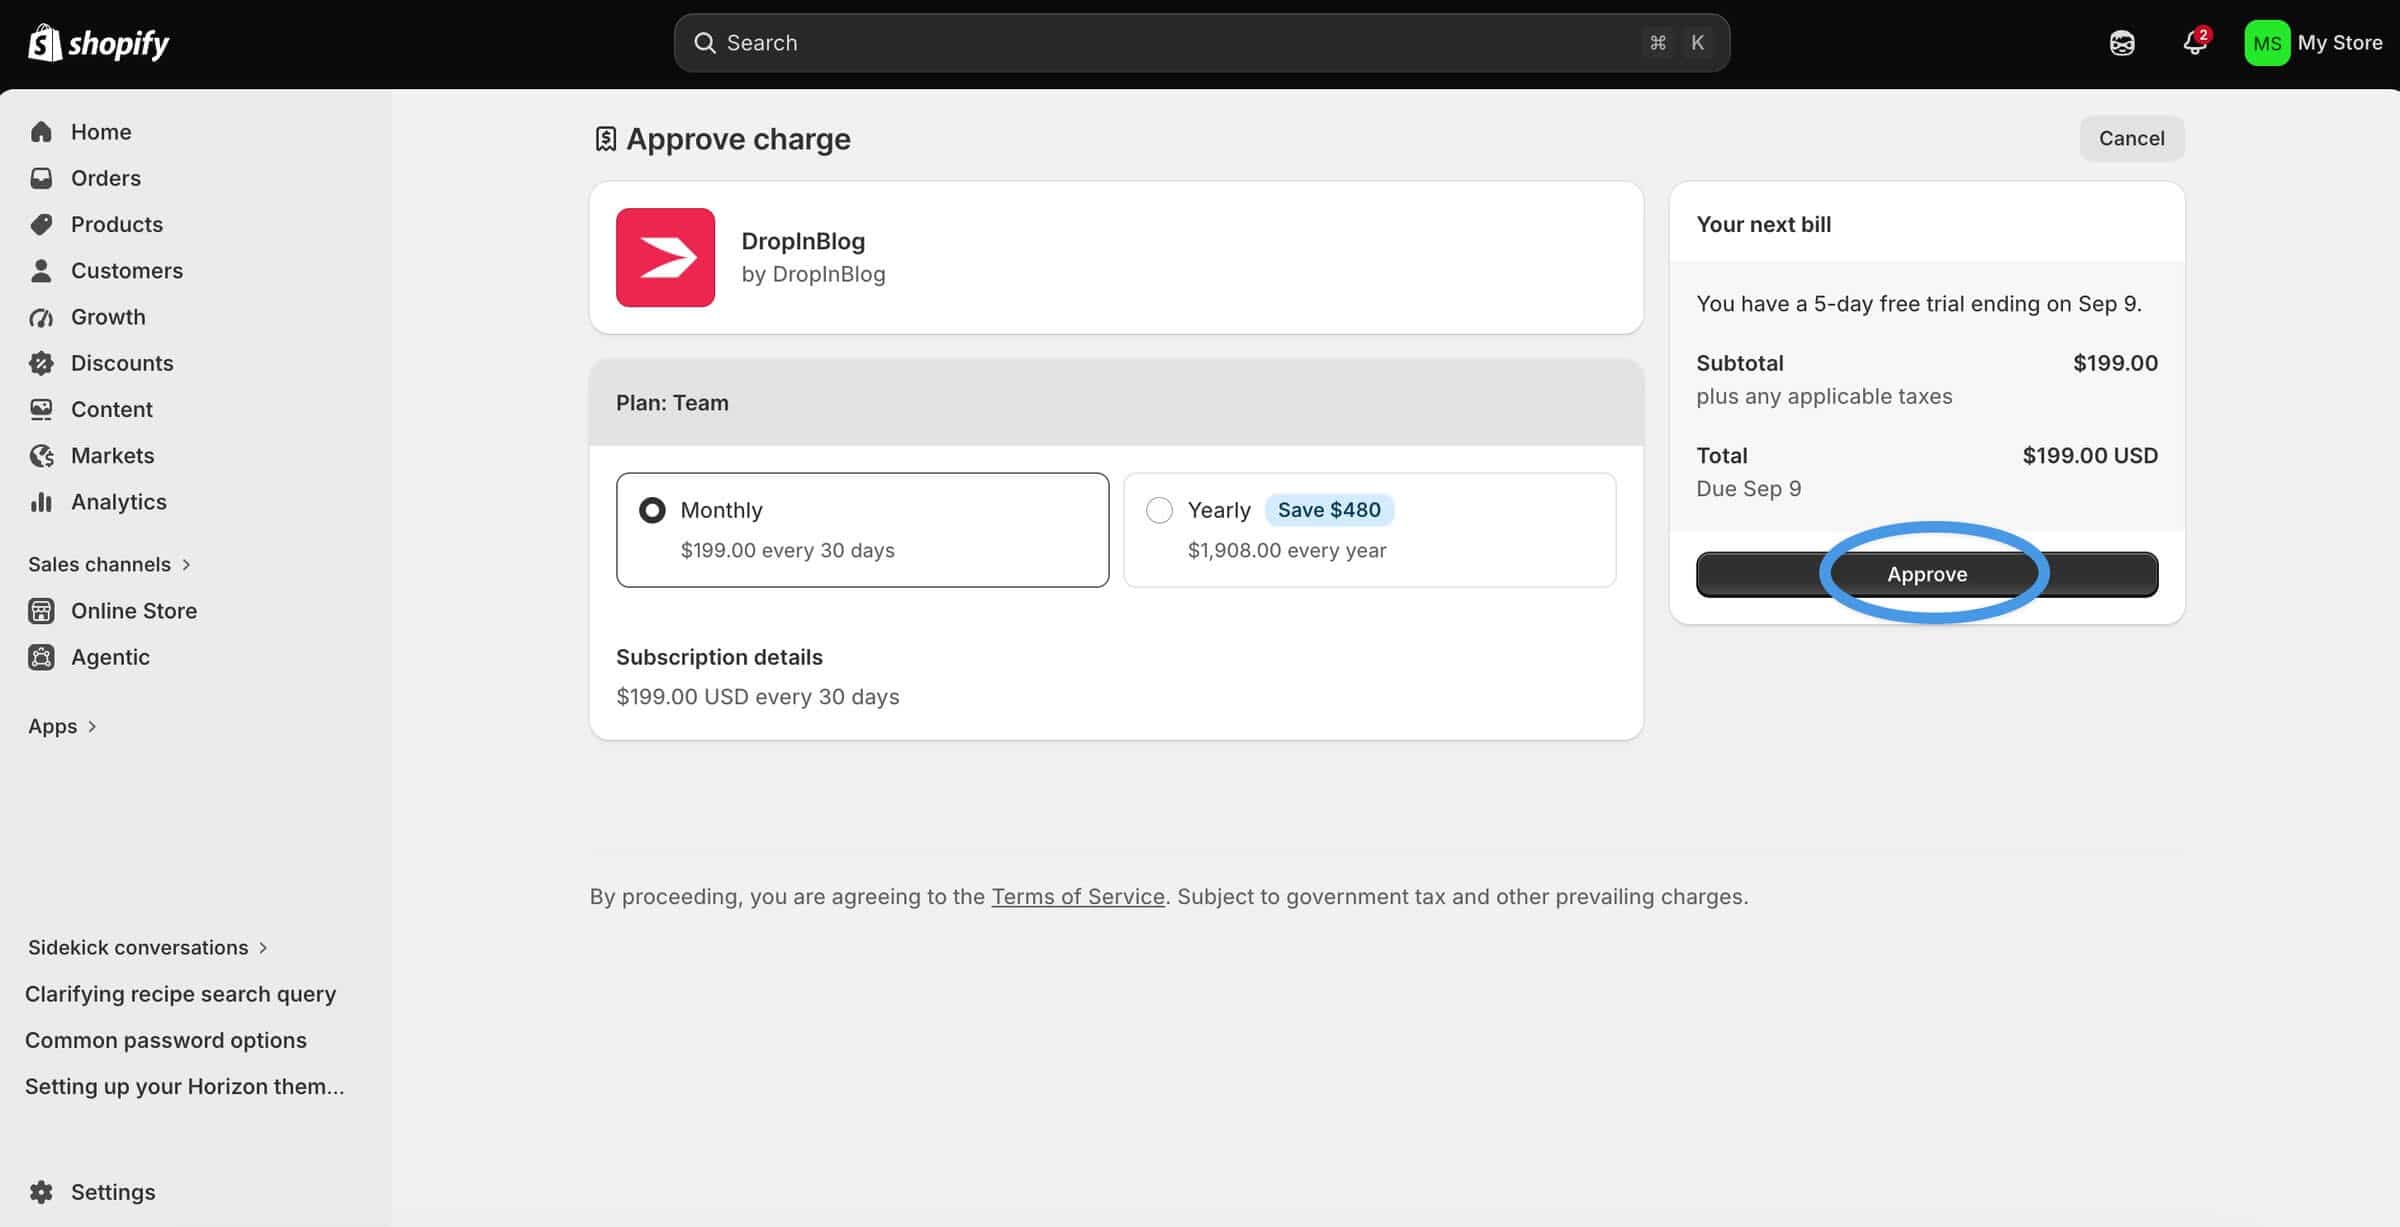Click '$199.00 every 30 days' price text

click(788, 550)
